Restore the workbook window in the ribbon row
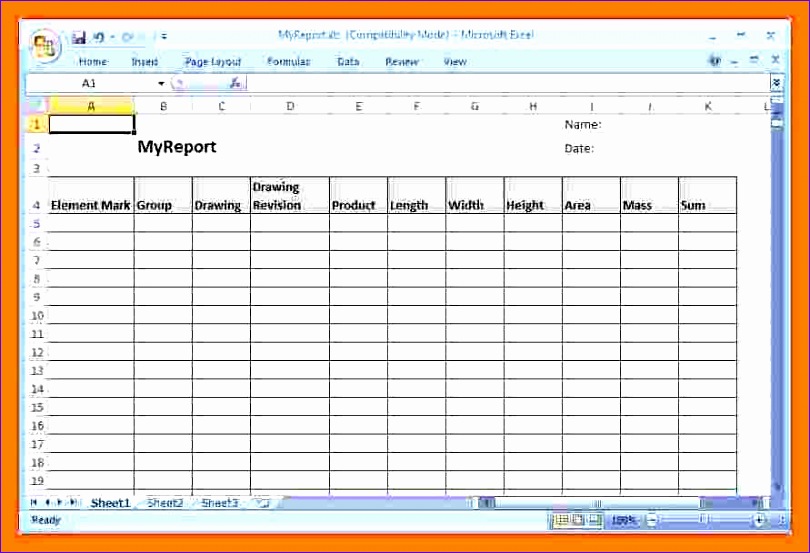810x553 pixels. (754, 60)
